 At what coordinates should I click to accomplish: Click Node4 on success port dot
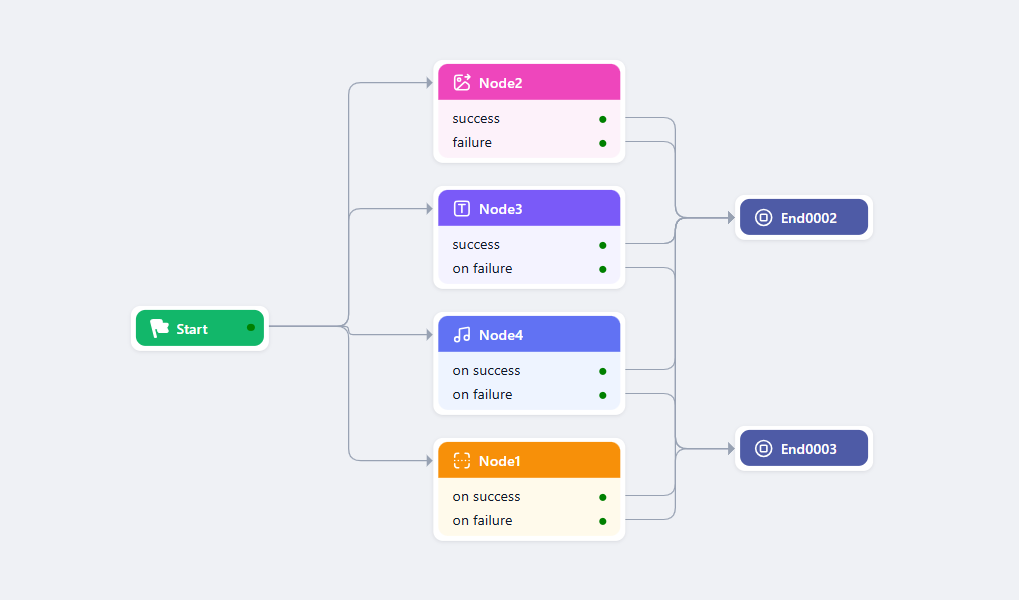[x=603, y=371]
